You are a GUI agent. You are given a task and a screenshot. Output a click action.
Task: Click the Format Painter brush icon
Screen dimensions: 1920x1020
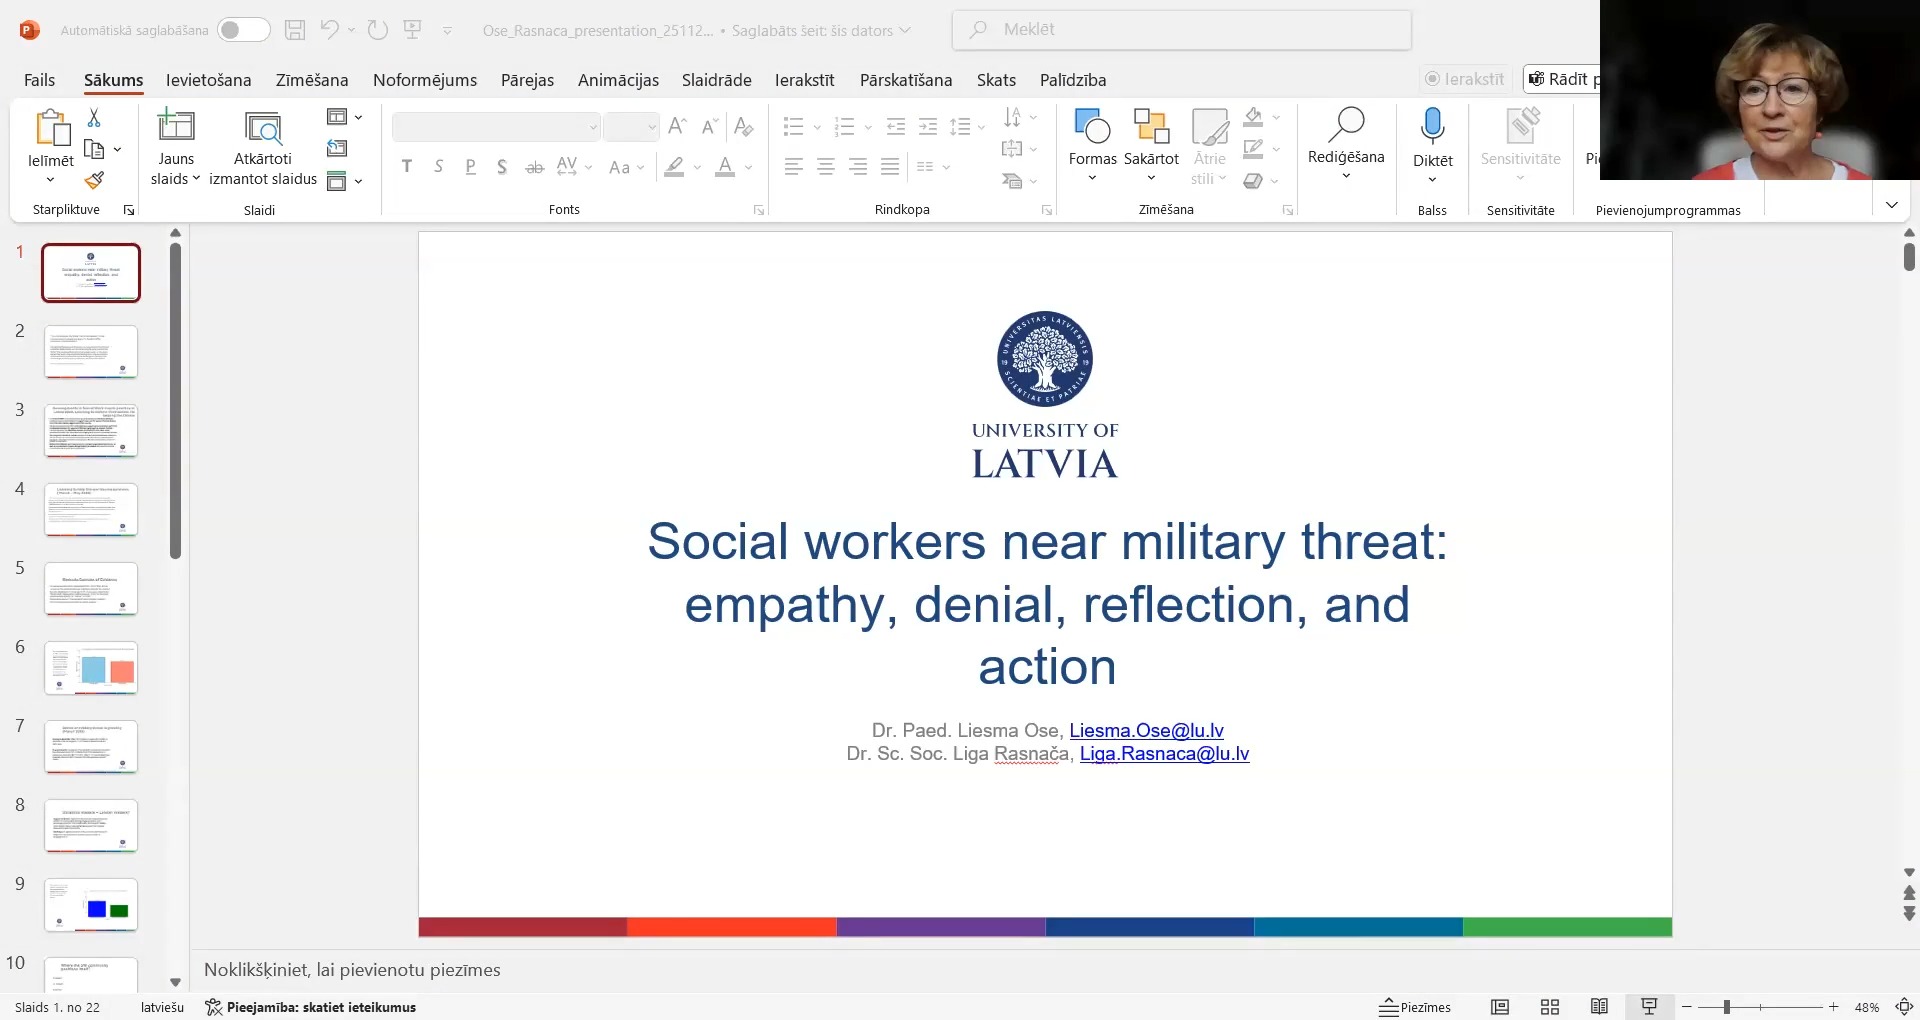tap(94, 180)
